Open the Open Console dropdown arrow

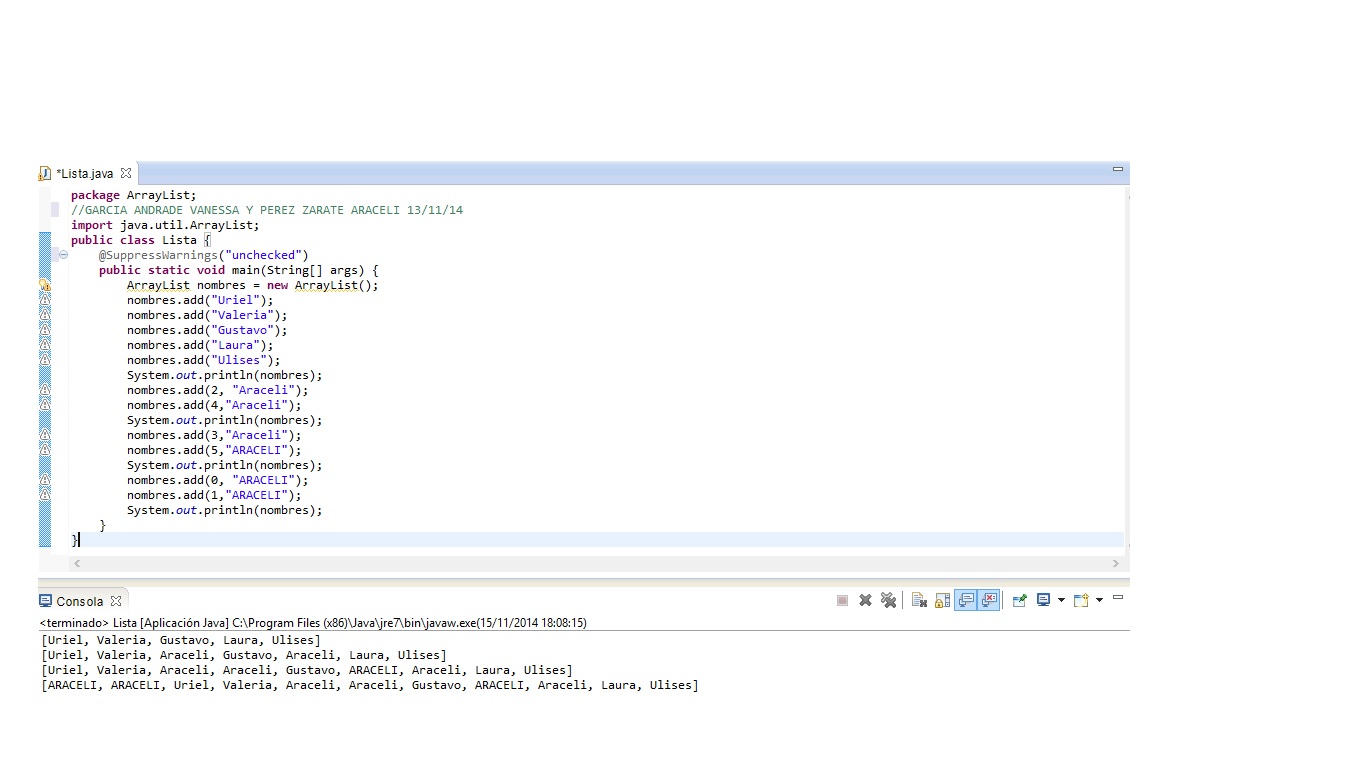[1099, 600]
